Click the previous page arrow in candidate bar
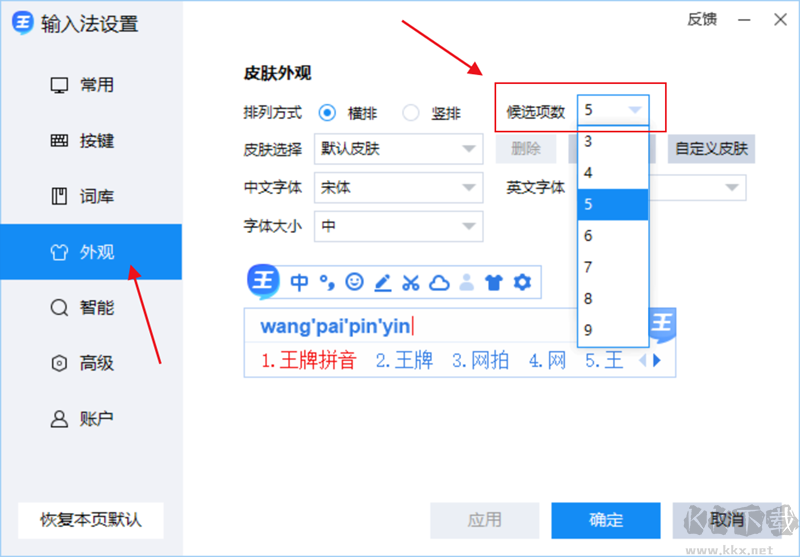Screen dimensions: 800x557 coord(643,361)
